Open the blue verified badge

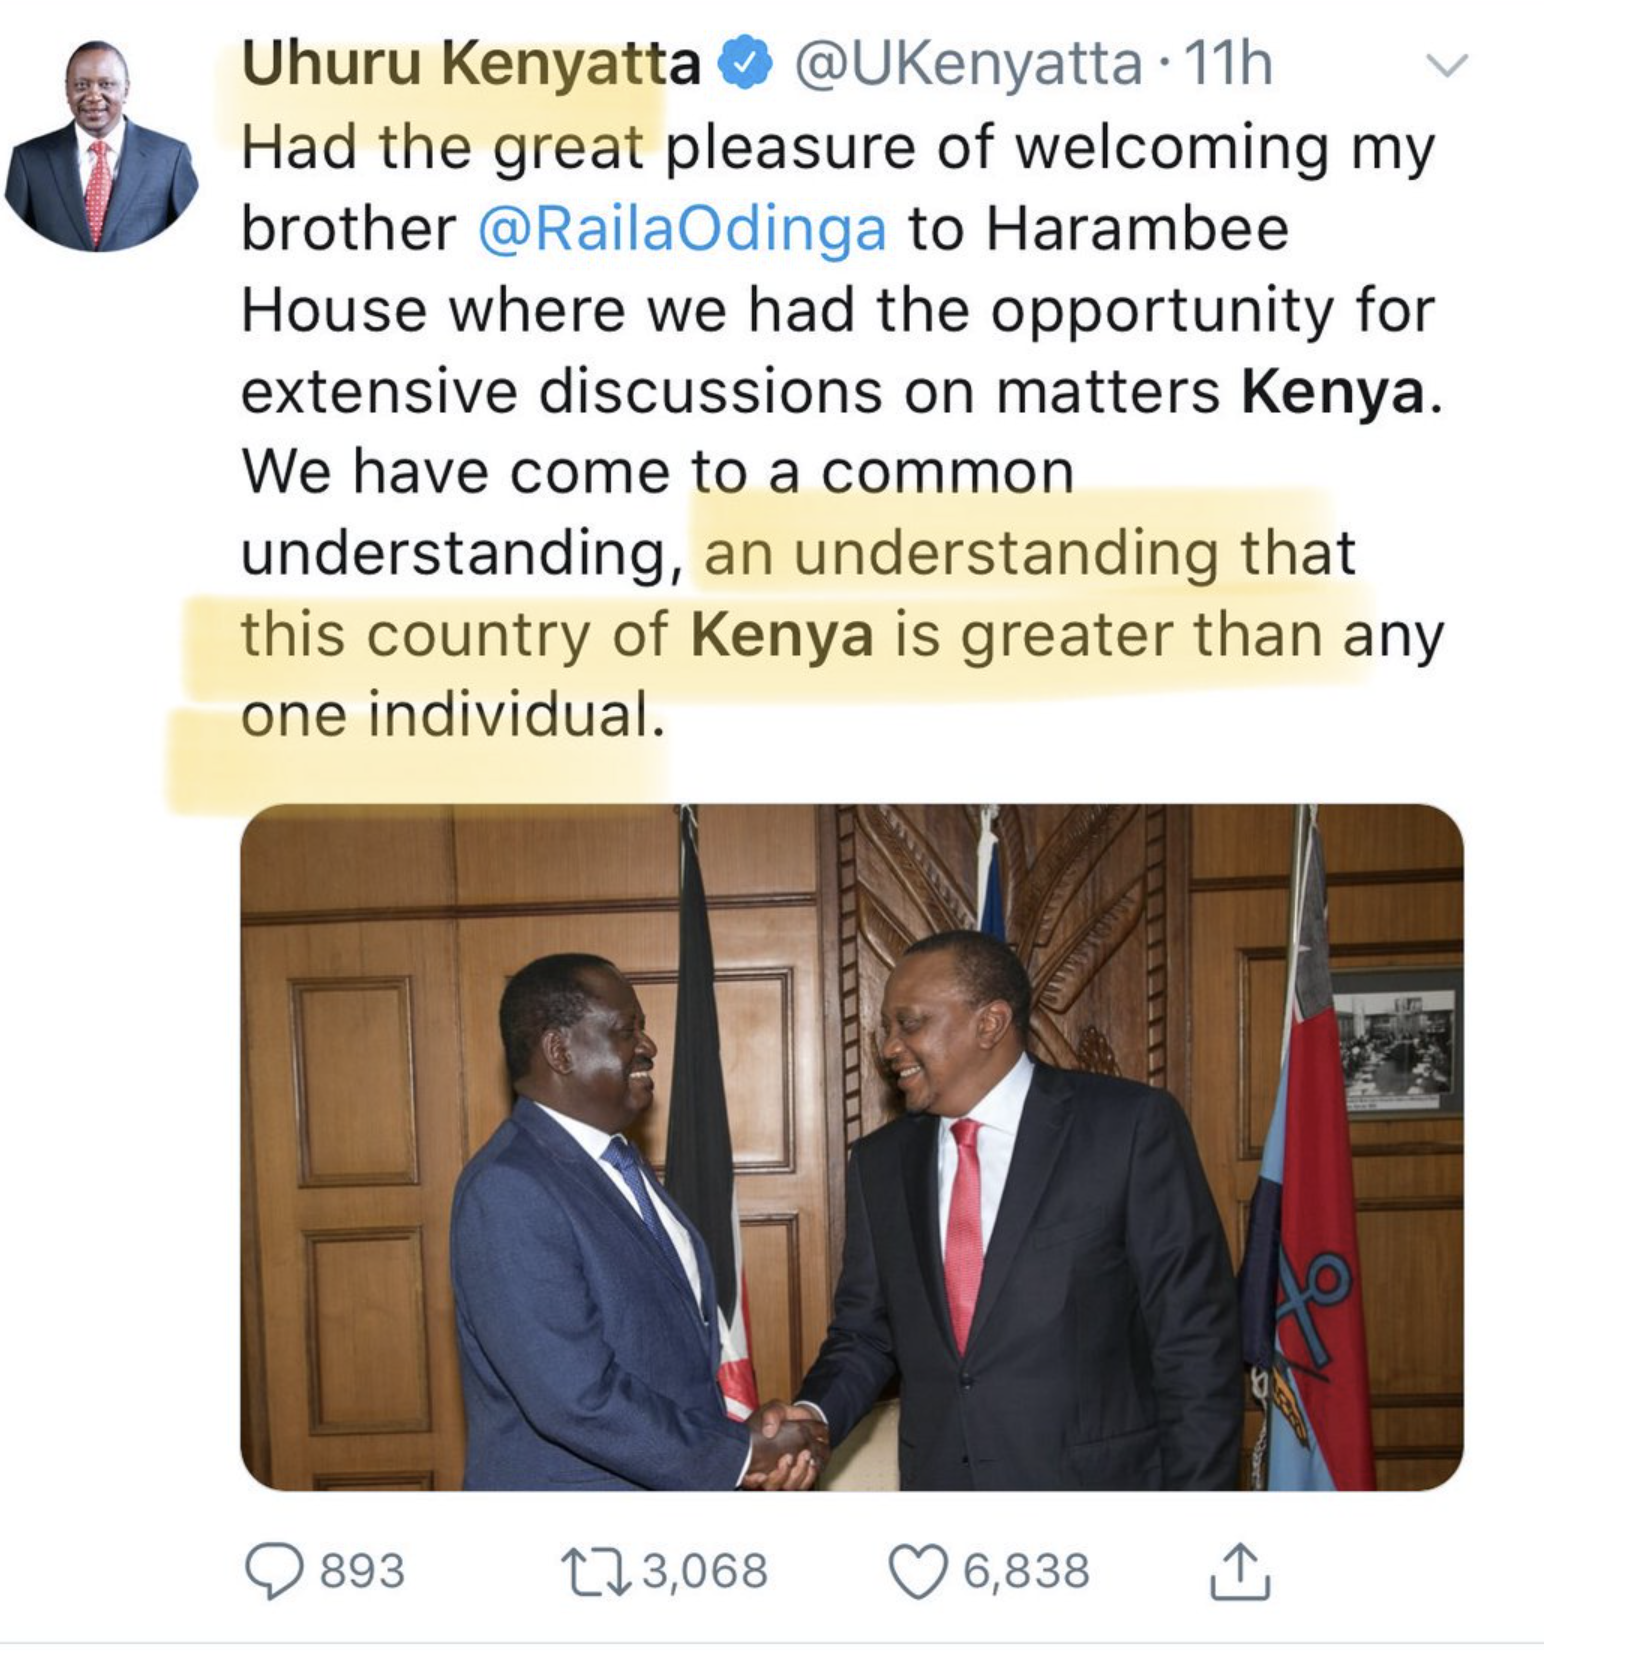746,65
